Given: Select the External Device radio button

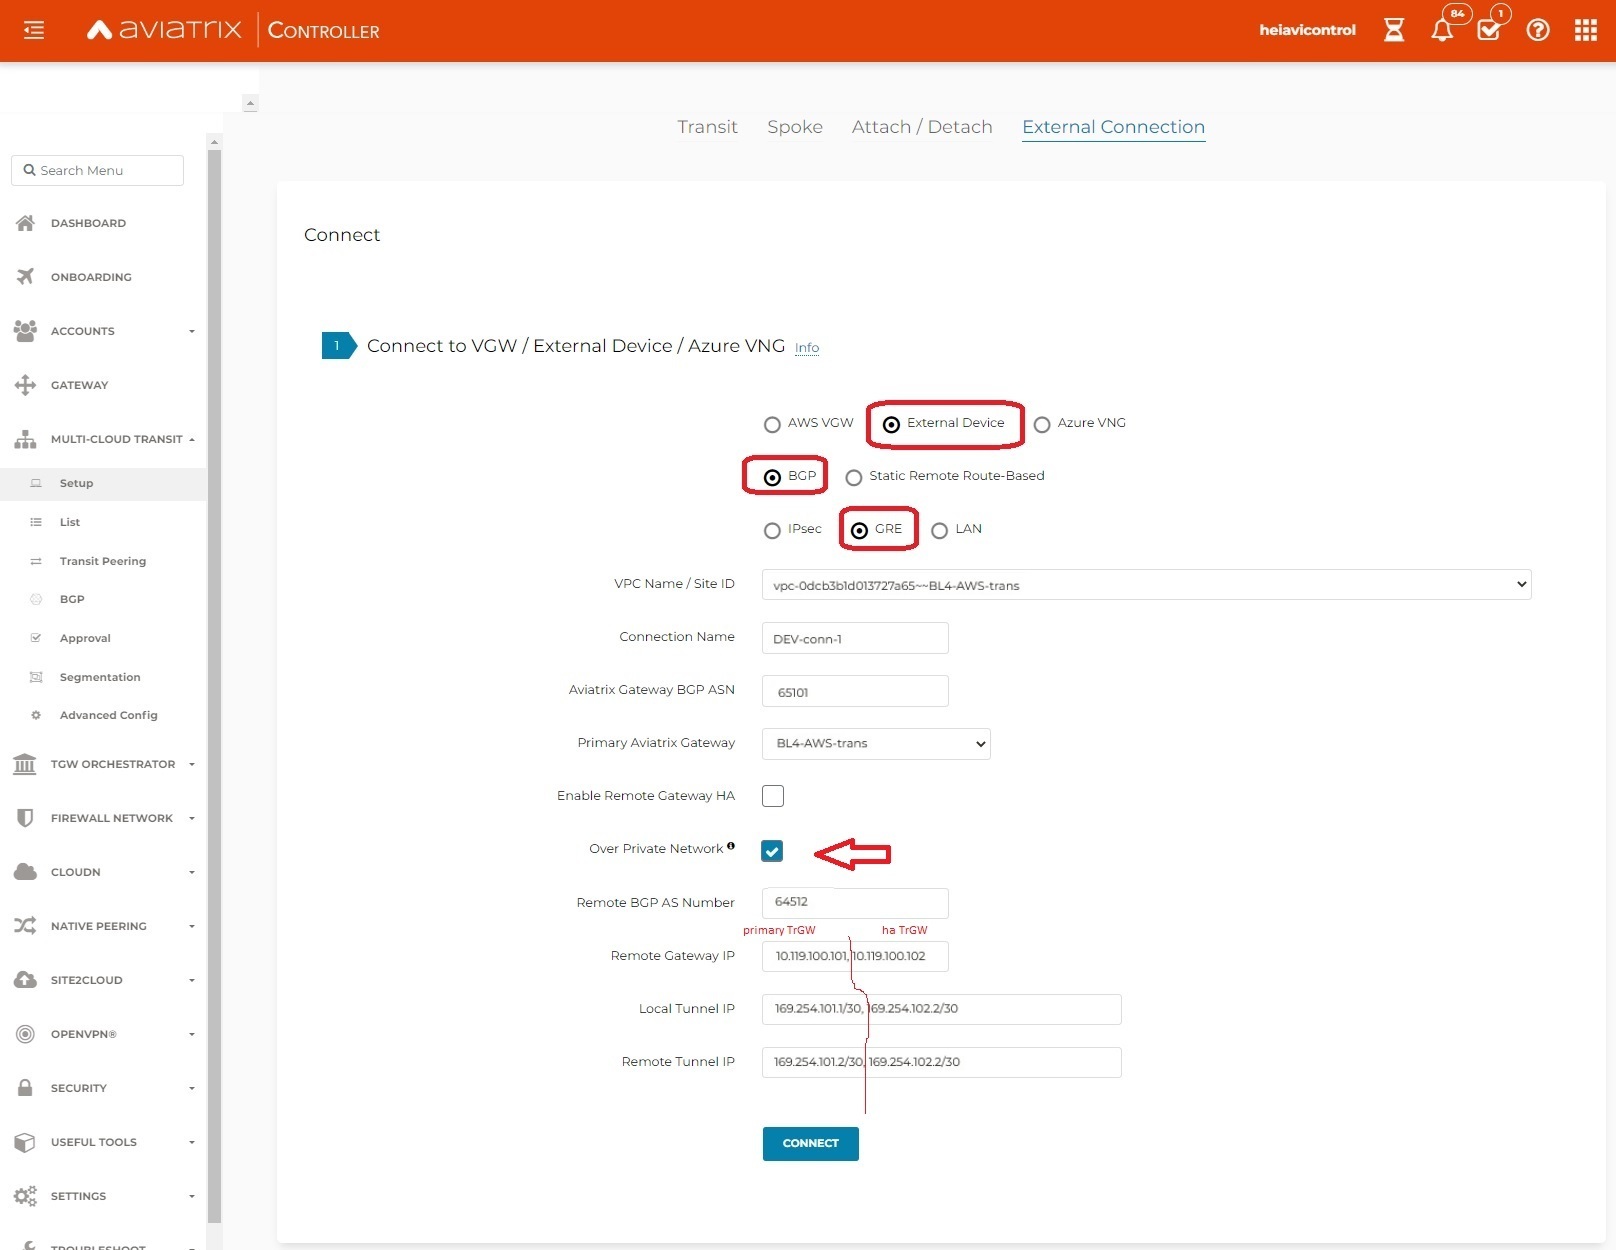Looking at the screenshot, I should (x=891, y=424).
